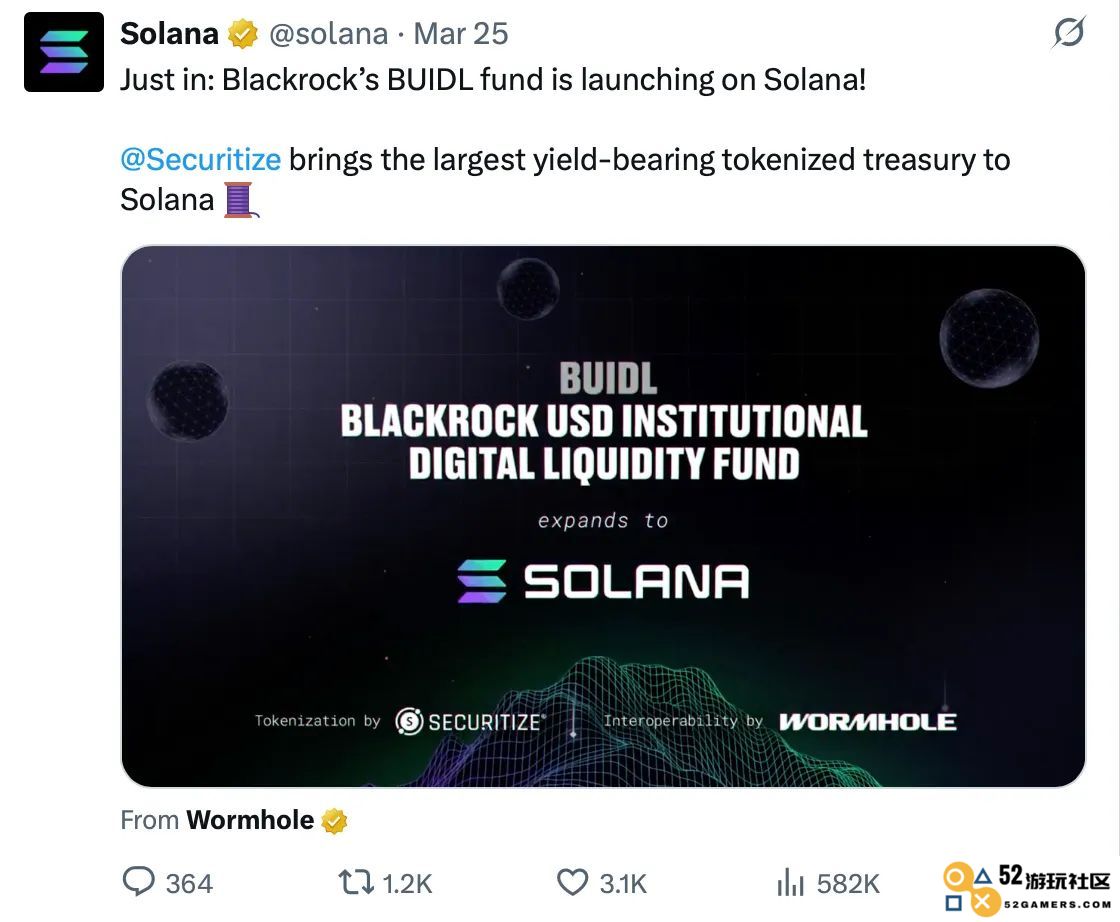Tap the retweet arrows icon

pyautogui.click(x=356, y=882)
